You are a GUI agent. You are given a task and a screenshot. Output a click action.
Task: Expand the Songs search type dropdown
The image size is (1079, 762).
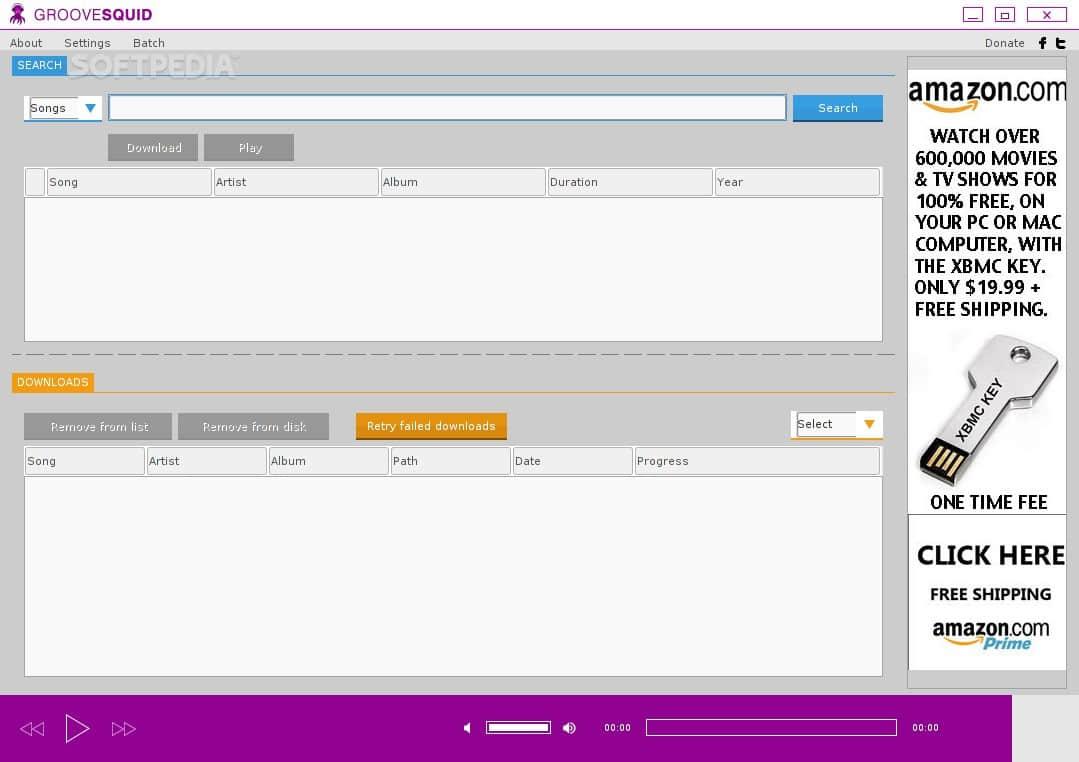click(x=90, y=108)
